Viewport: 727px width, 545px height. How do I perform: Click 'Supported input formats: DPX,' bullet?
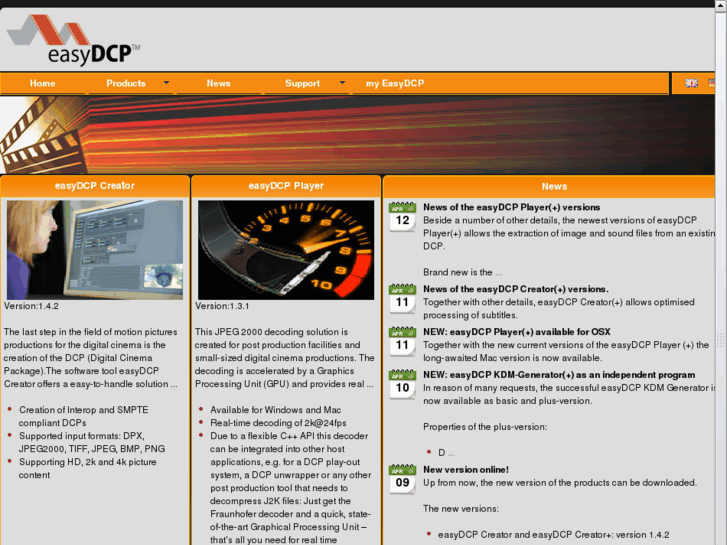coord(82,436)
